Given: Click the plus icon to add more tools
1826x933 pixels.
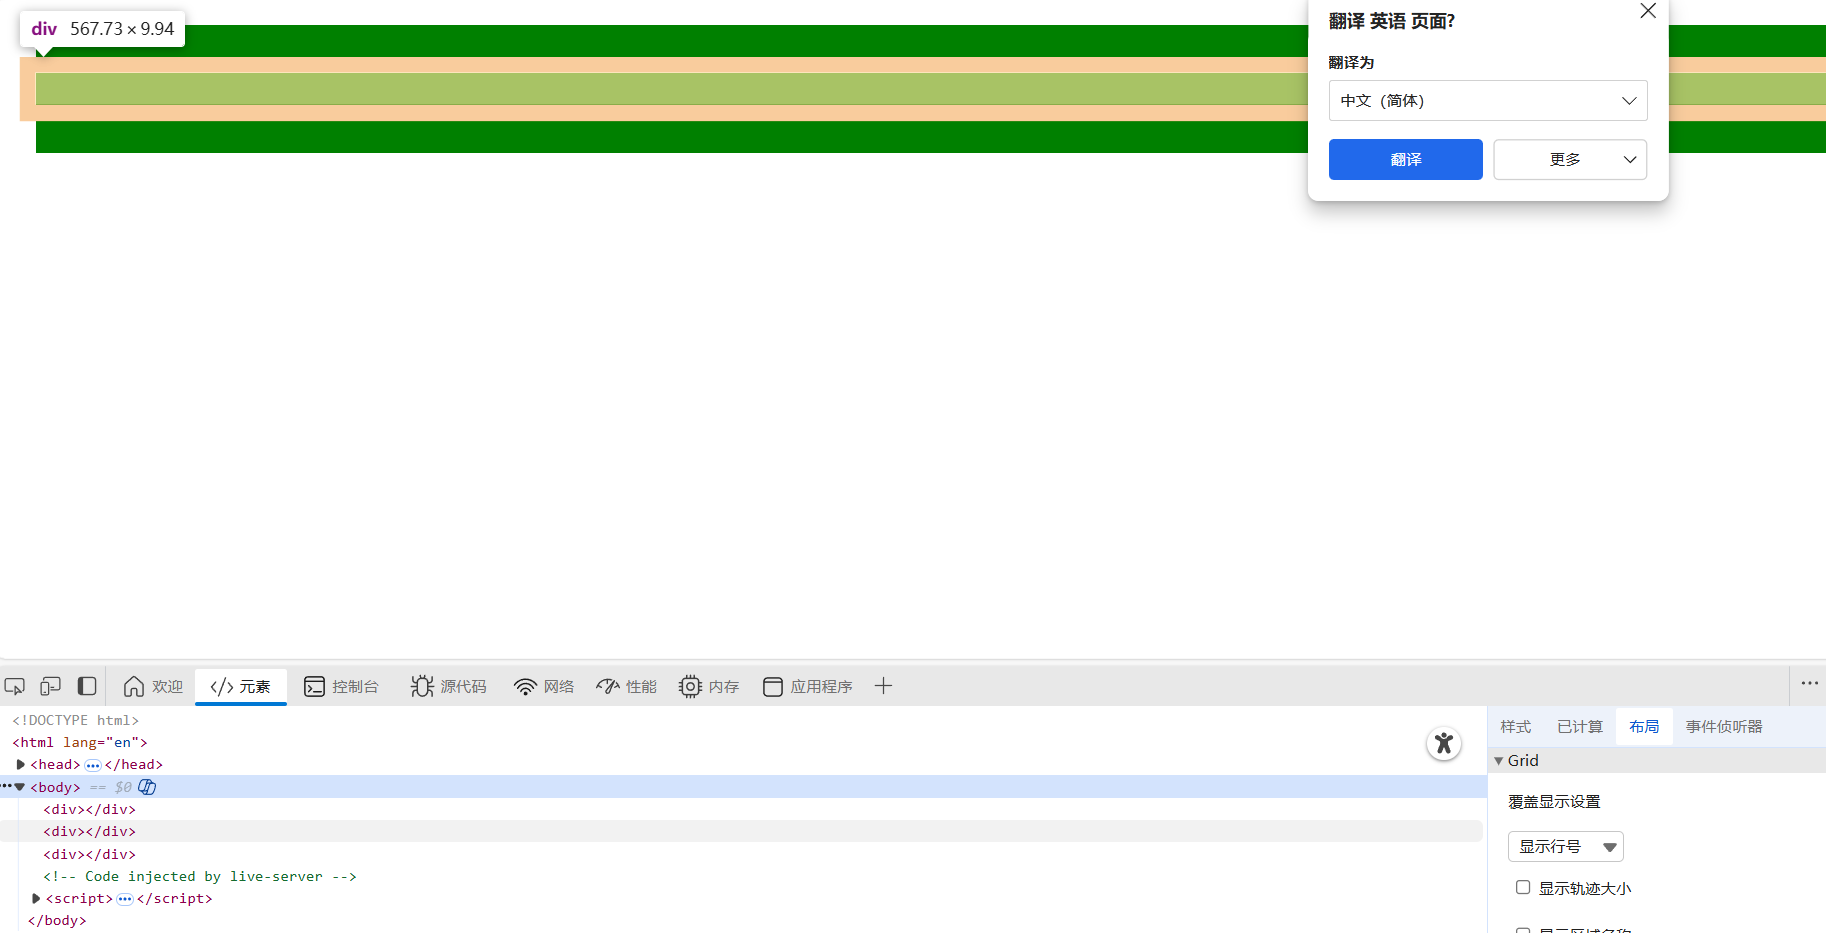Looking at the screenshot, I should pyautogui.click(x=883, y=686).
